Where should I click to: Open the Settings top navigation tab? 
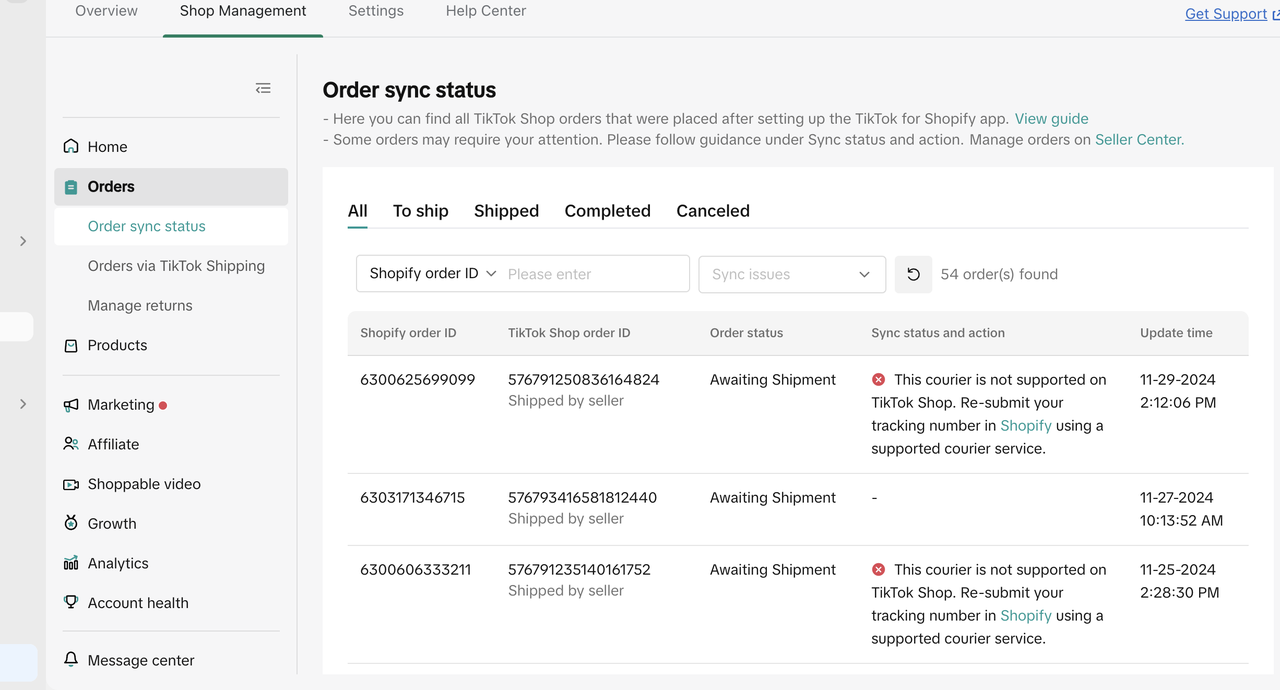(x=376, y=11)
